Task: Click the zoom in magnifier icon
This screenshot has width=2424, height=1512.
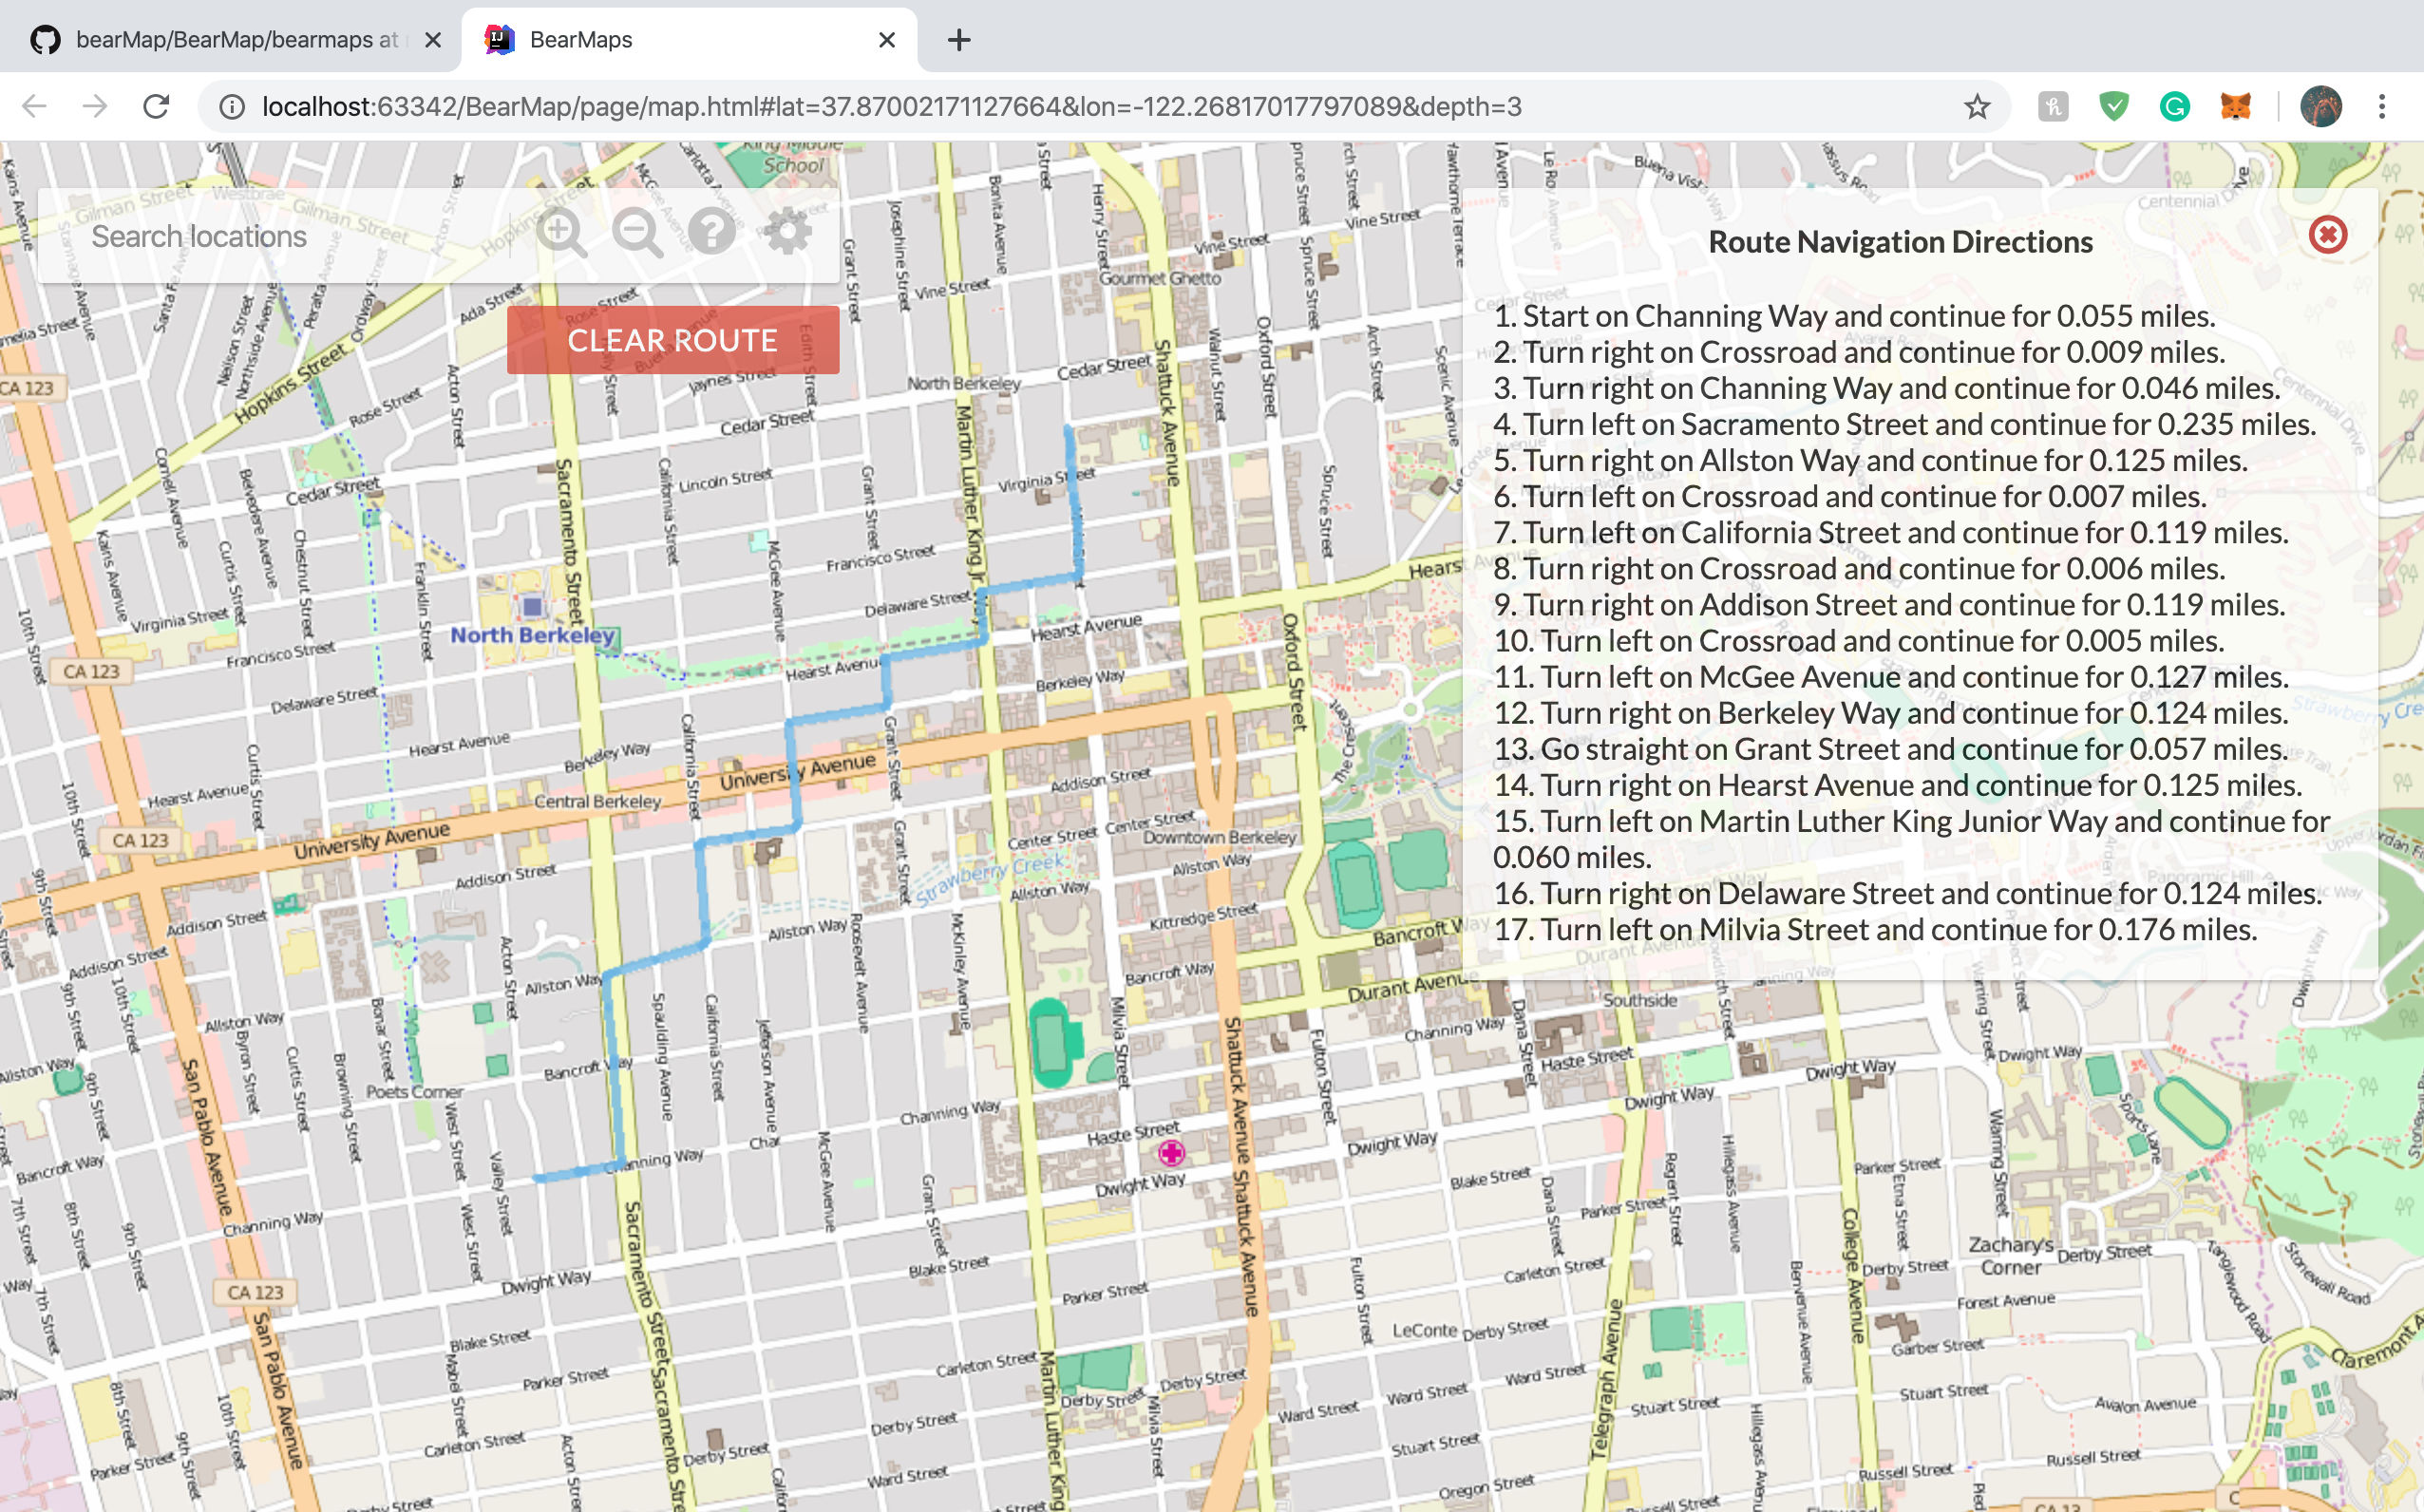Action: click(x=561, y=235)
